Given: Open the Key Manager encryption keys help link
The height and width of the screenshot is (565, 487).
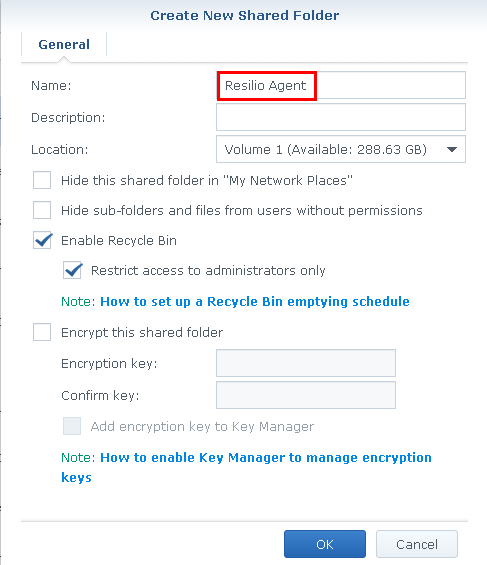Looking at the screenshot, I should click(246, 467).
